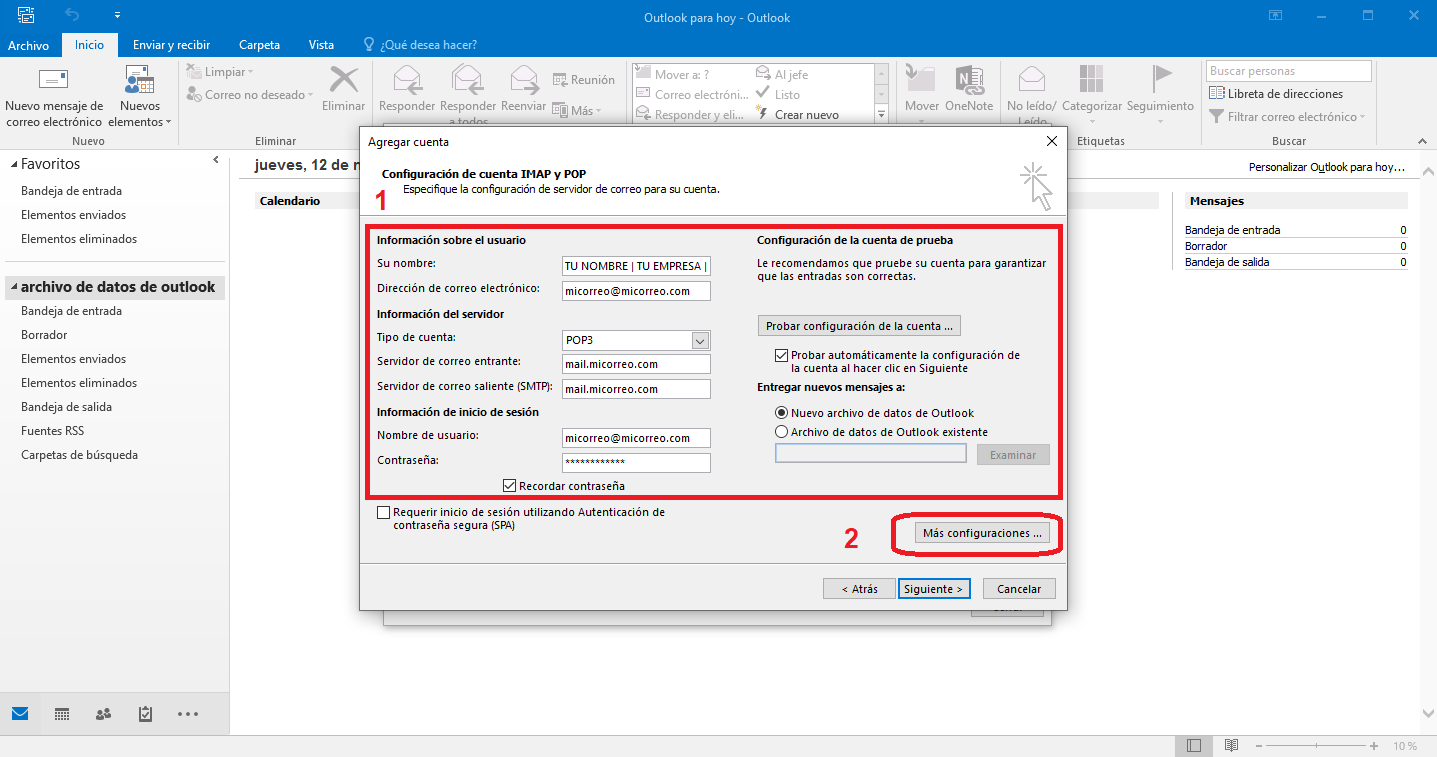Screen dimensions: 1437x757
Task: Open Filtrar correo electrónico dropdown
Action: [1286, 117]
